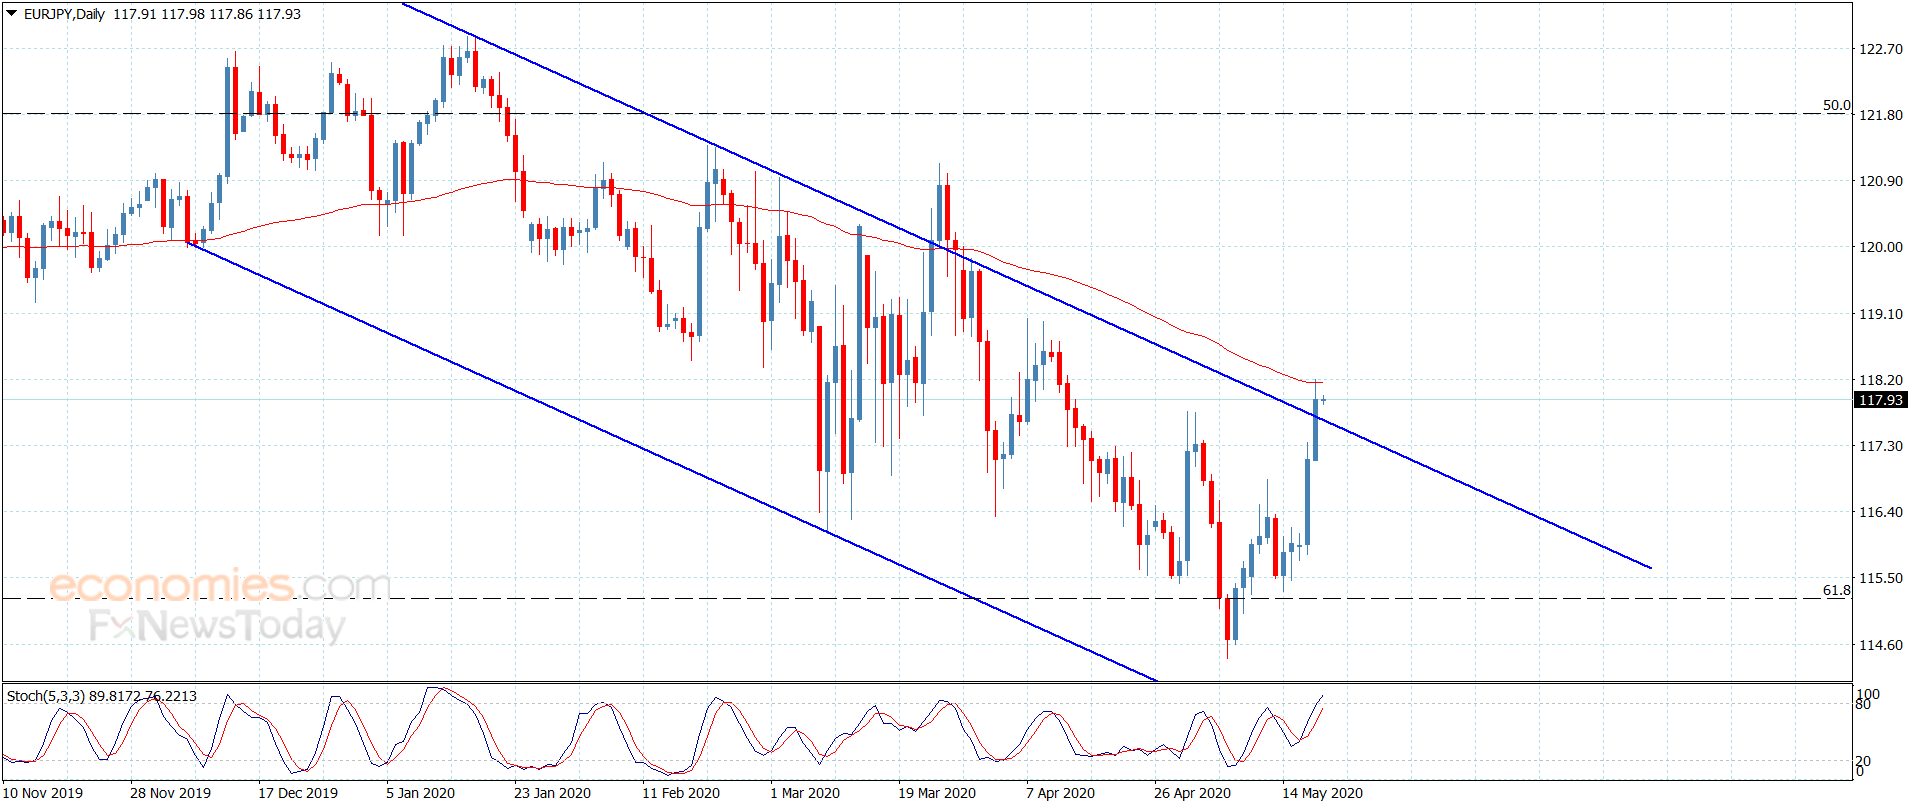
Task: Click the 61.8 Fibonacci level label
Action: pyautogui.click(x=1836, y=590)
